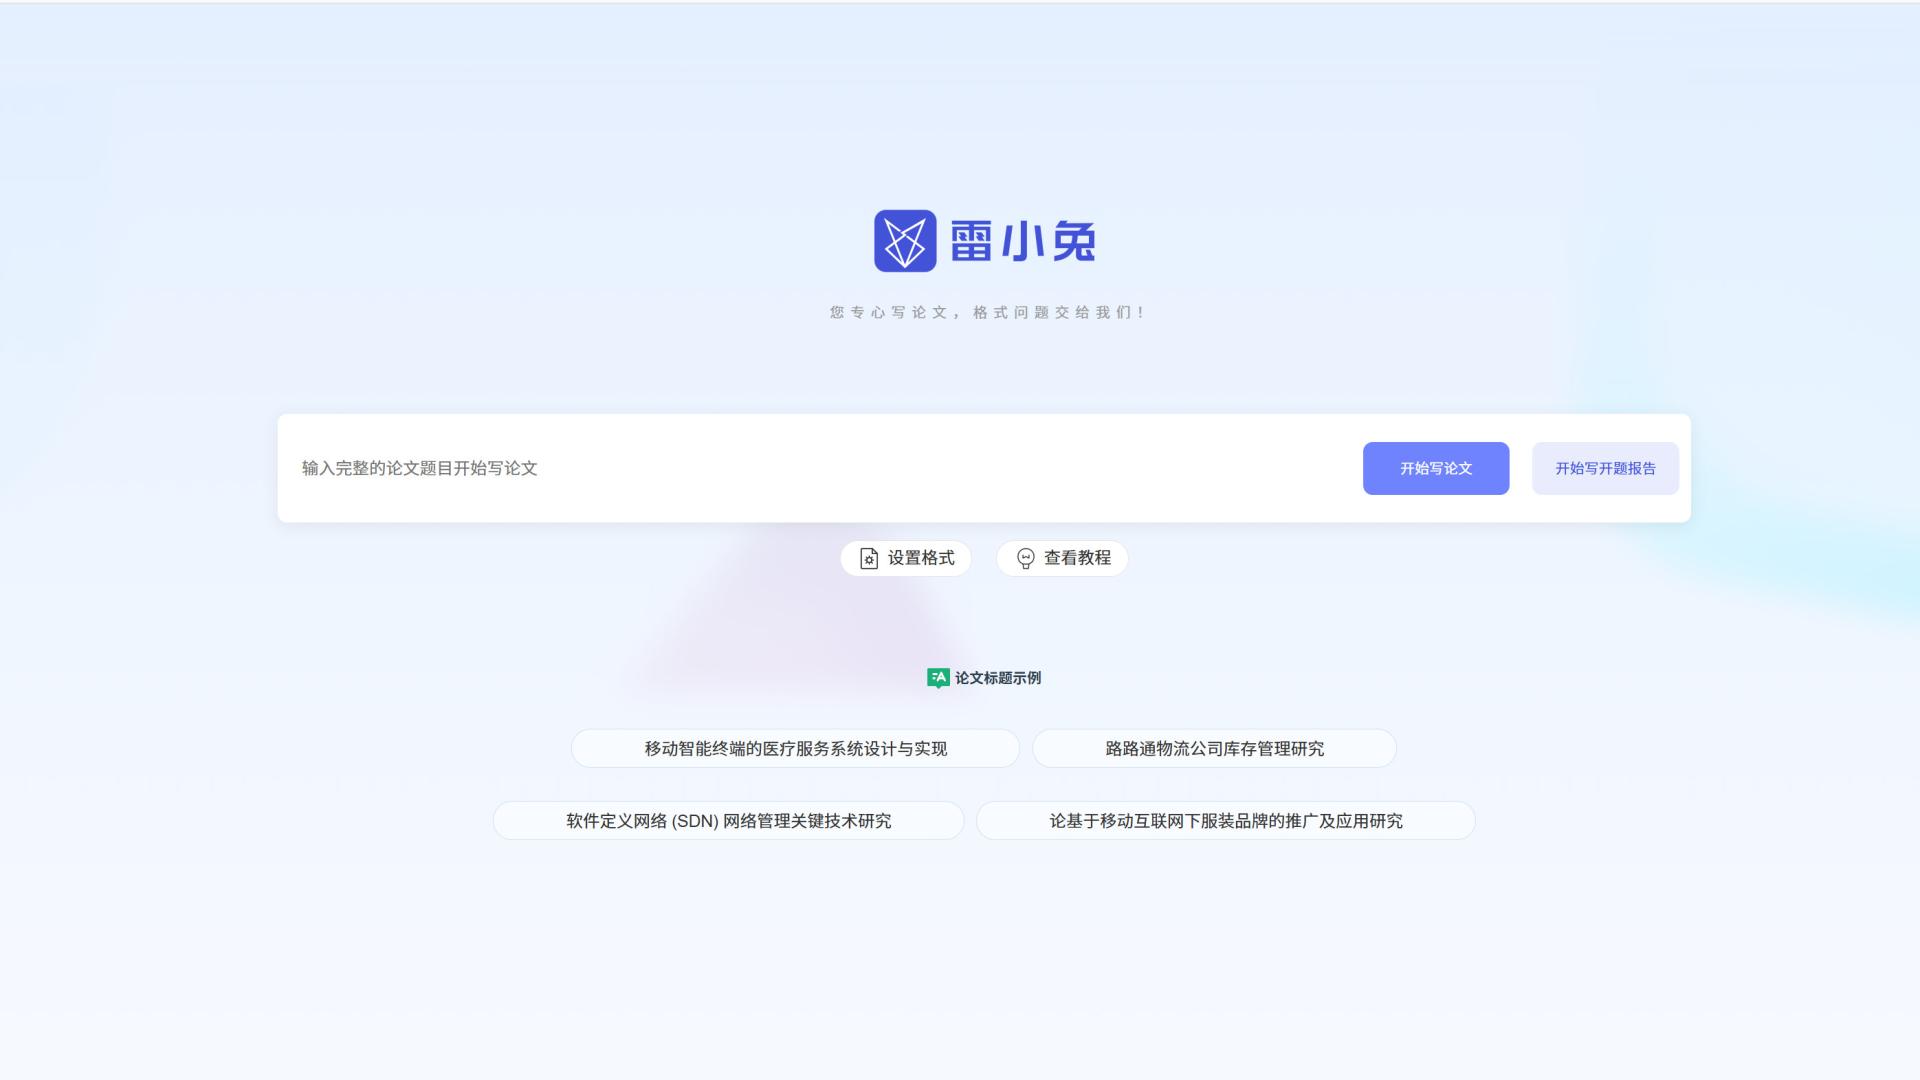Click the green chat icon before 论文标题示例
The height and width of the screenshot is (1080, 1920).
pos(938,677)
